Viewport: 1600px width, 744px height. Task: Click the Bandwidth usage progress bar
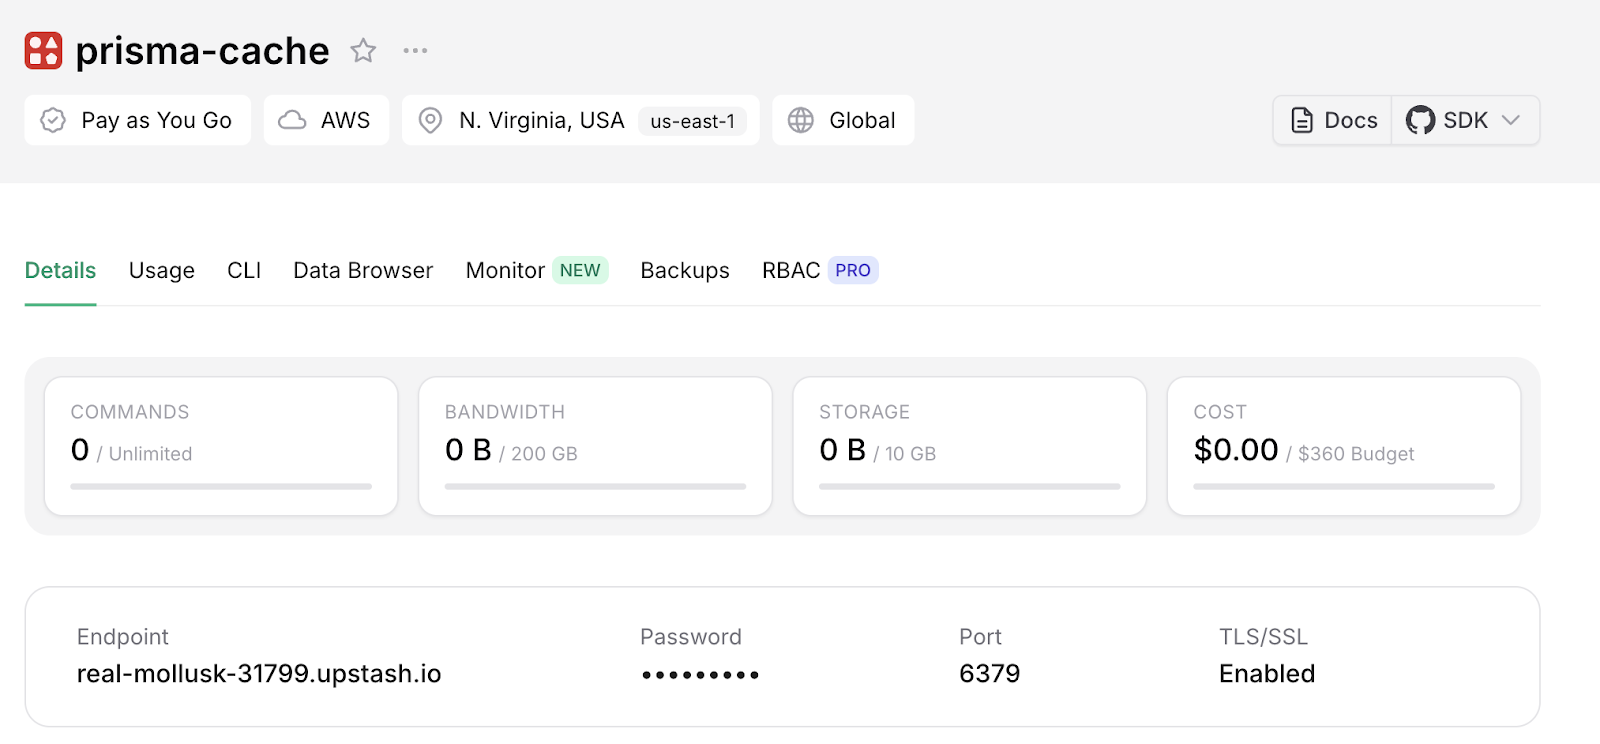coord(595,487)
